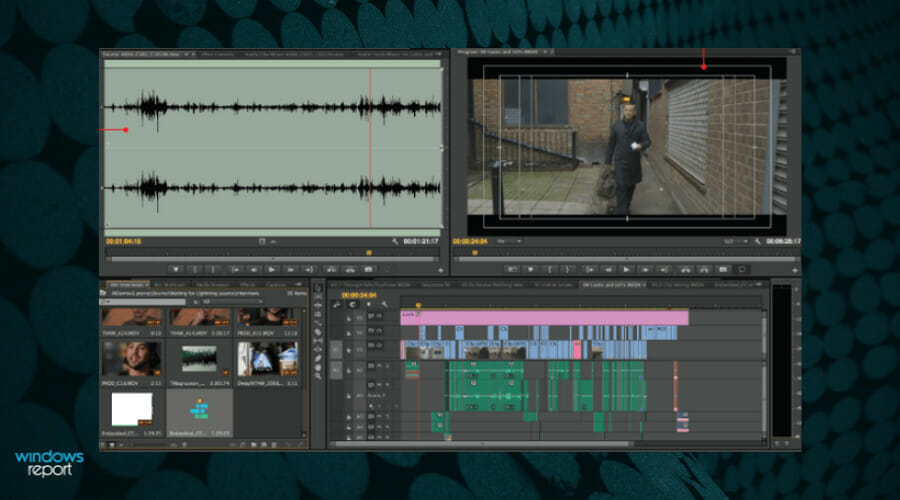This screenshot has width=900, height=500.
Task: Play the sequence in Program monitor
Action: click(627, 269)
